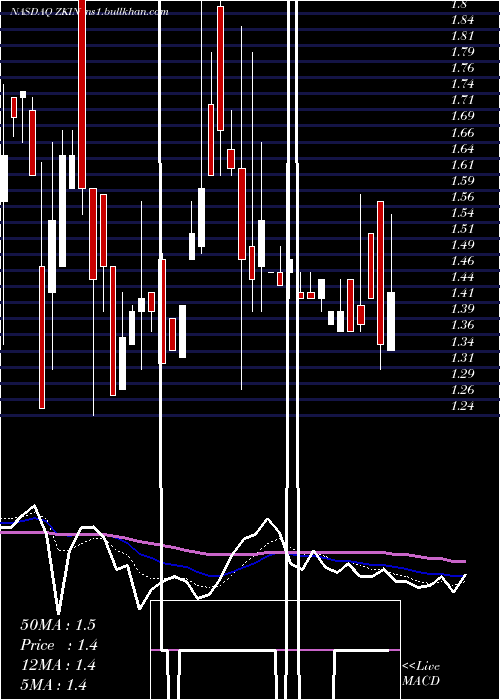Click the 1.44 price axis label

click(462, 277)
